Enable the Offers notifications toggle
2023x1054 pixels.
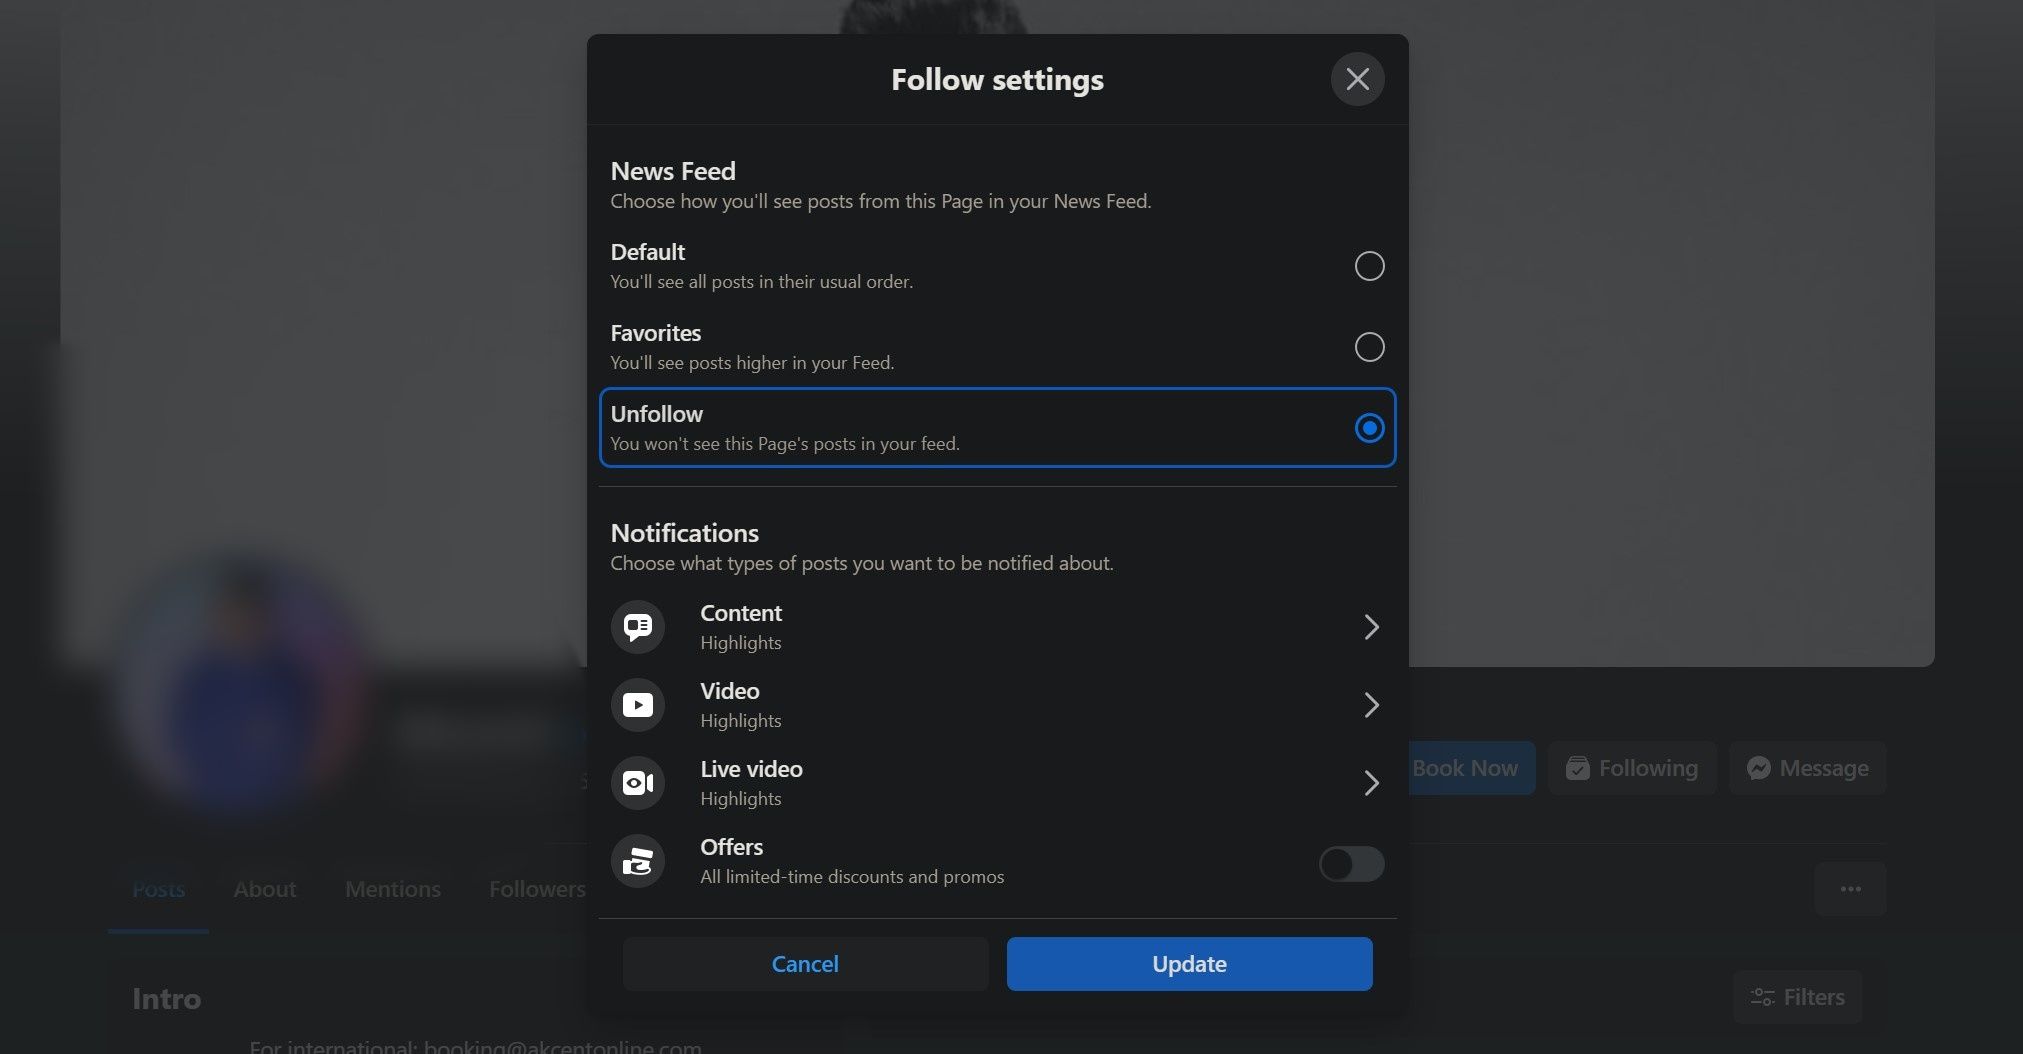[x=1351, y=864]
